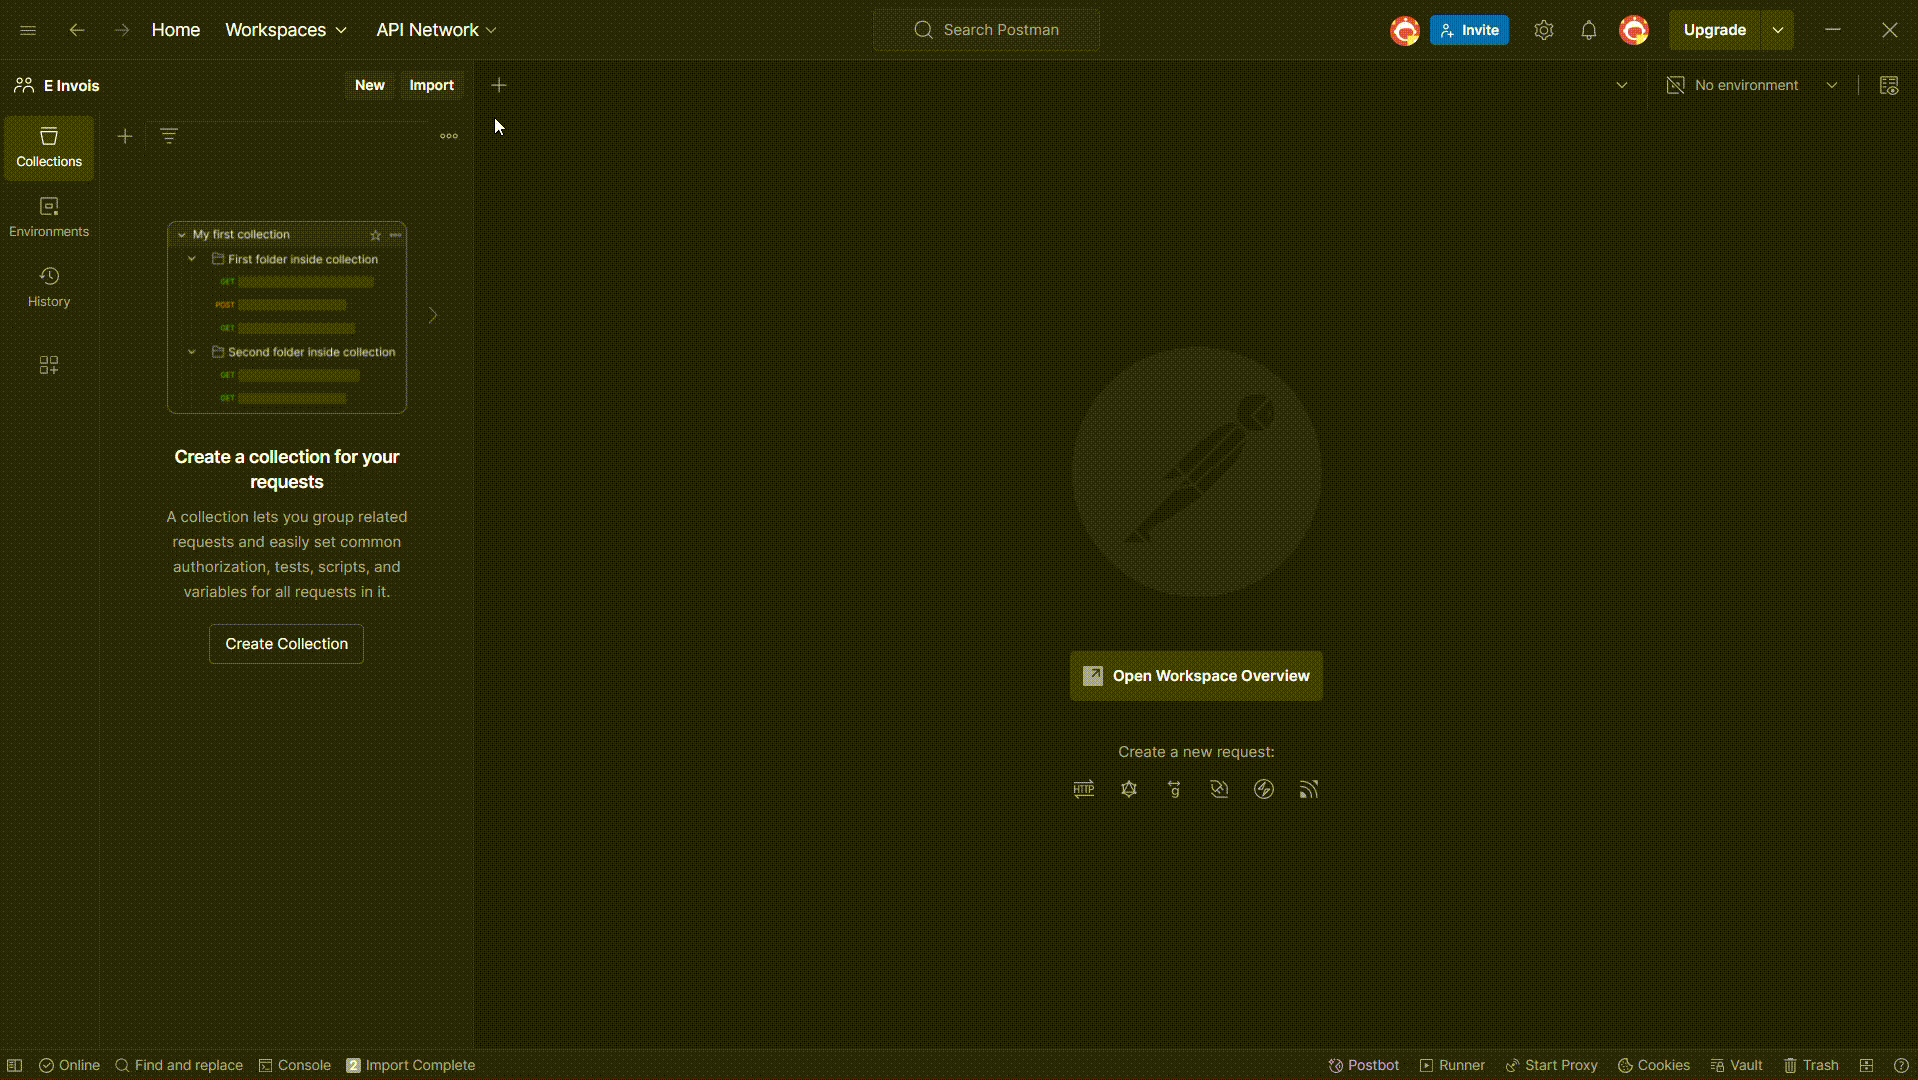Screen dimensions: 1918x1080
Task: Switch to the Environments sidebar tab
Action: [x=49, y=218]
